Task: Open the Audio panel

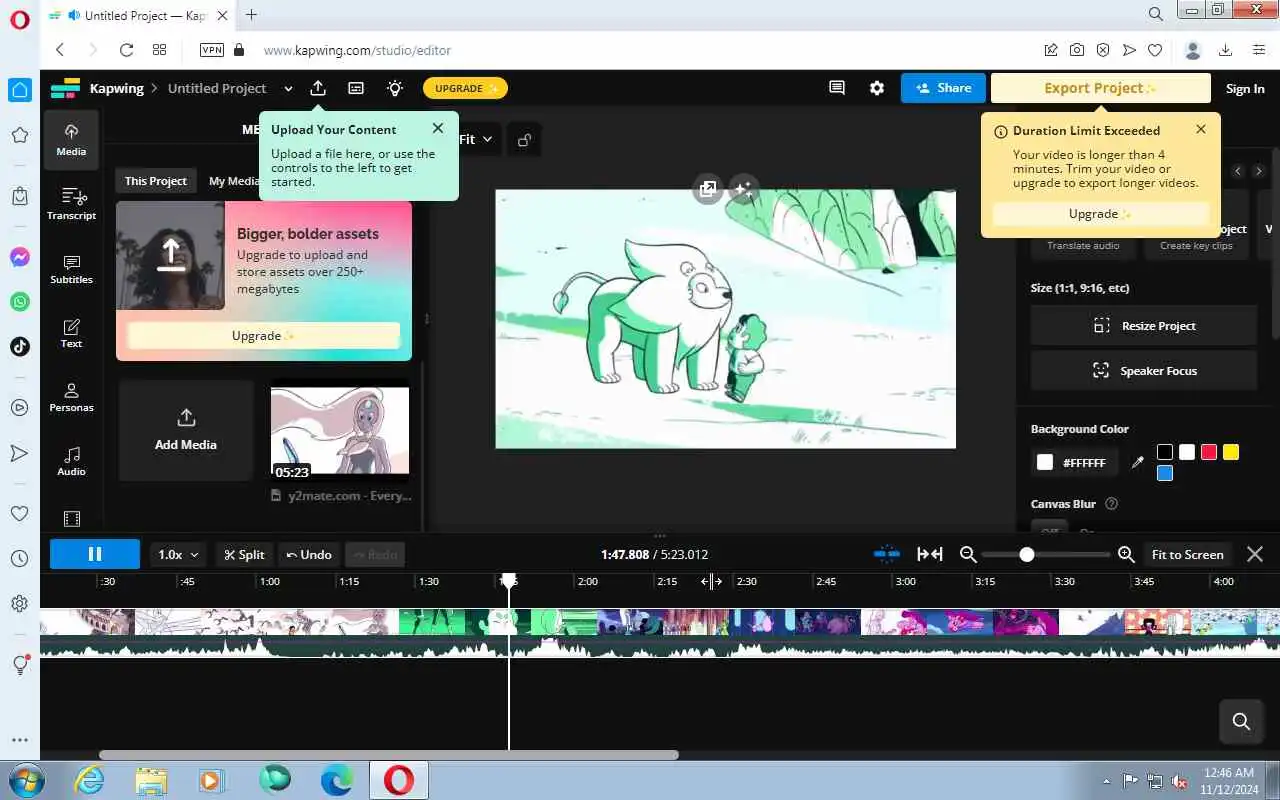Action: coord(71,461)
